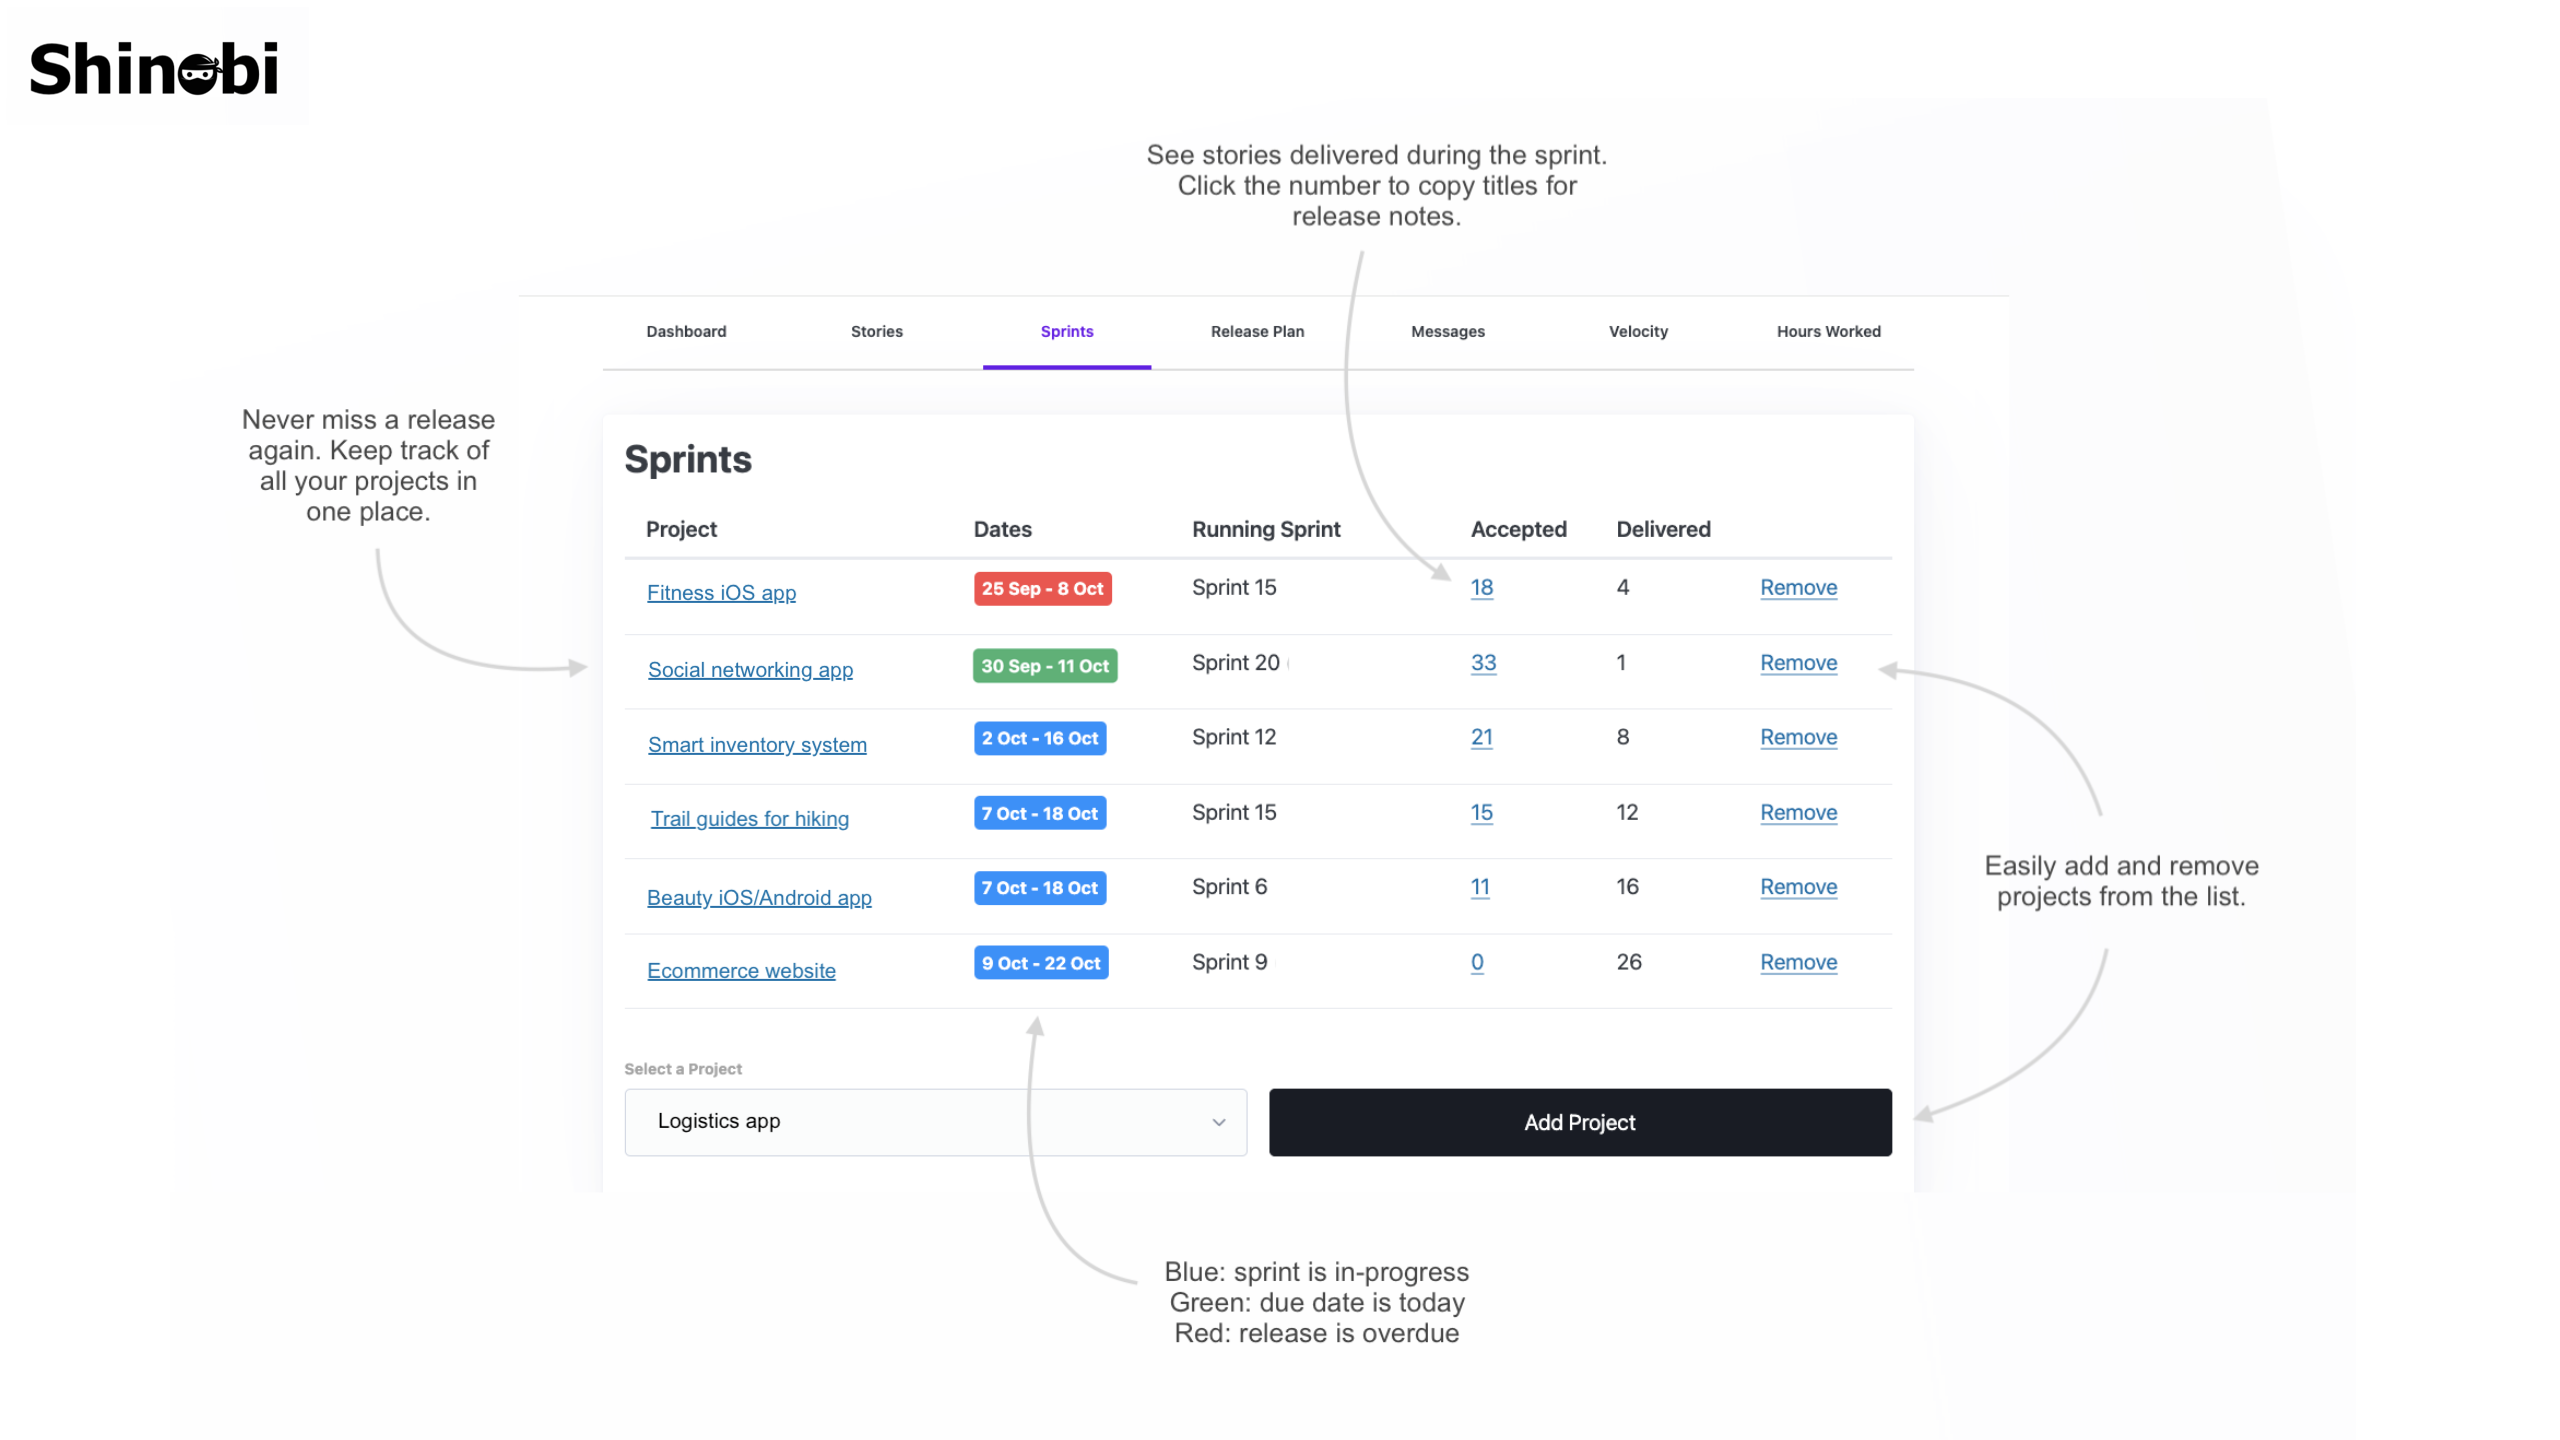
Task: Open the Stories tab
Action: click(876, 331)
